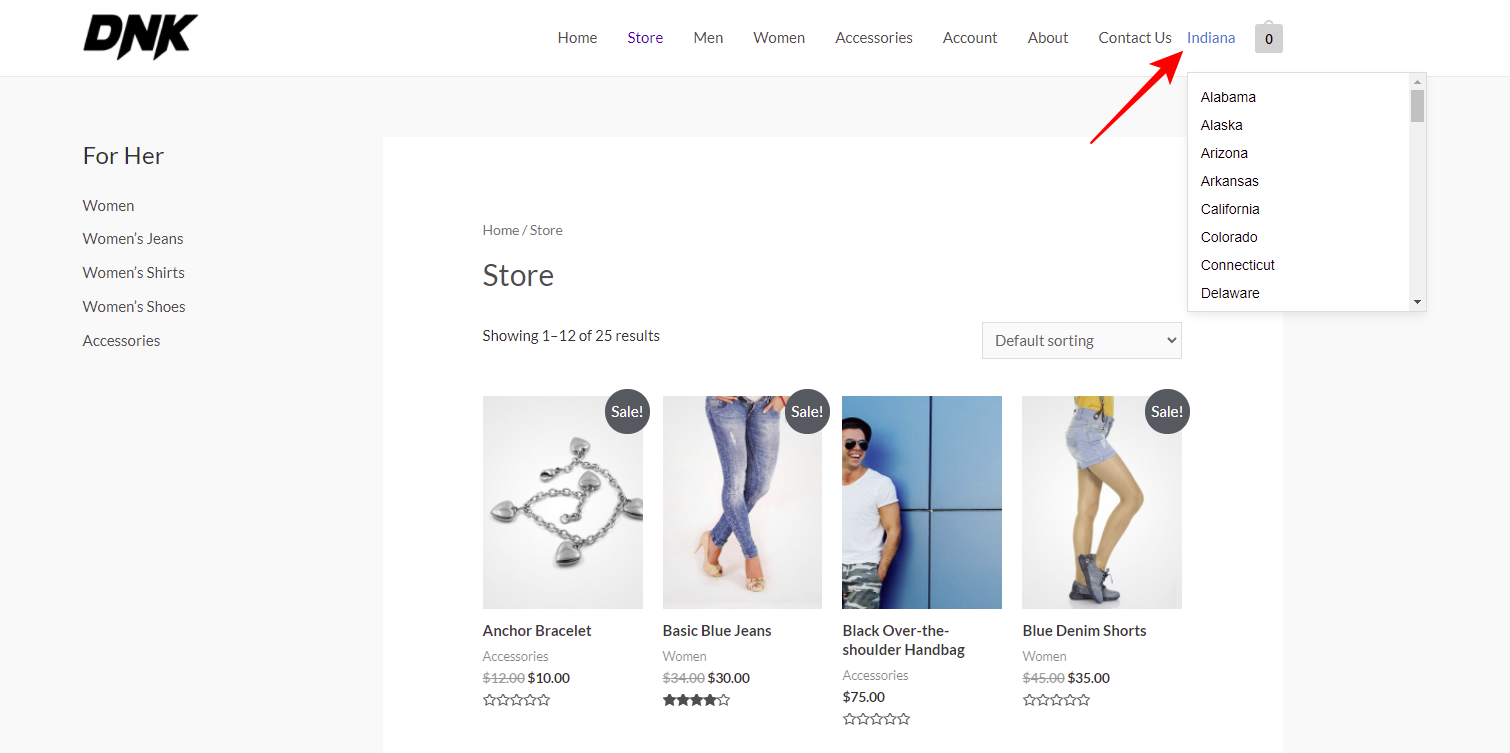View the Anchor Bracelet product image
1510x753 pixels.
(x=562, y=502)
